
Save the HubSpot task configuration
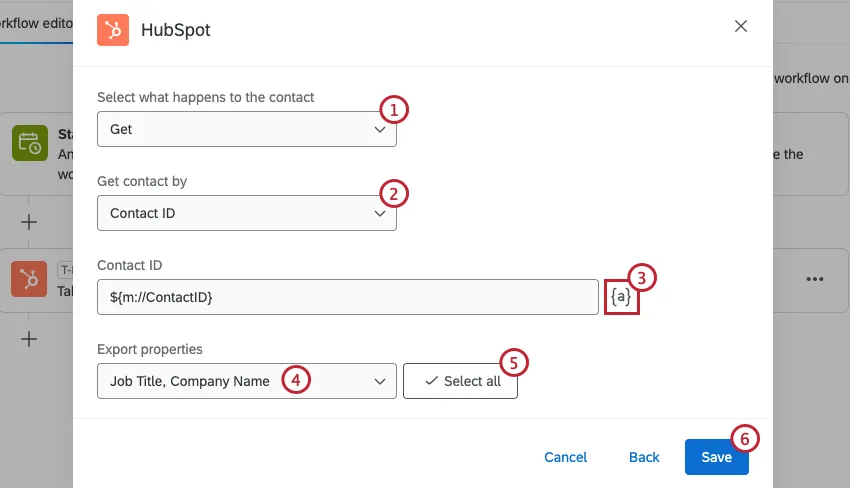coord(716,457)
